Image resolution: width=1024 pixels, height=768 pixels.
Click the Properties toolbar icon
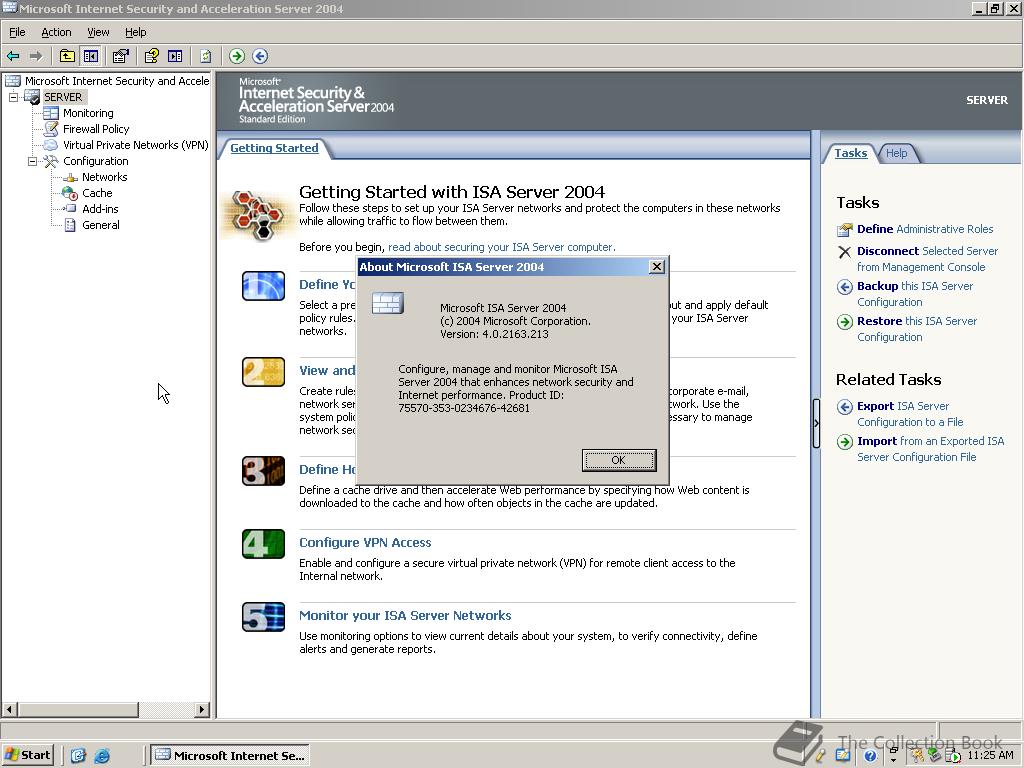(120, 56)
